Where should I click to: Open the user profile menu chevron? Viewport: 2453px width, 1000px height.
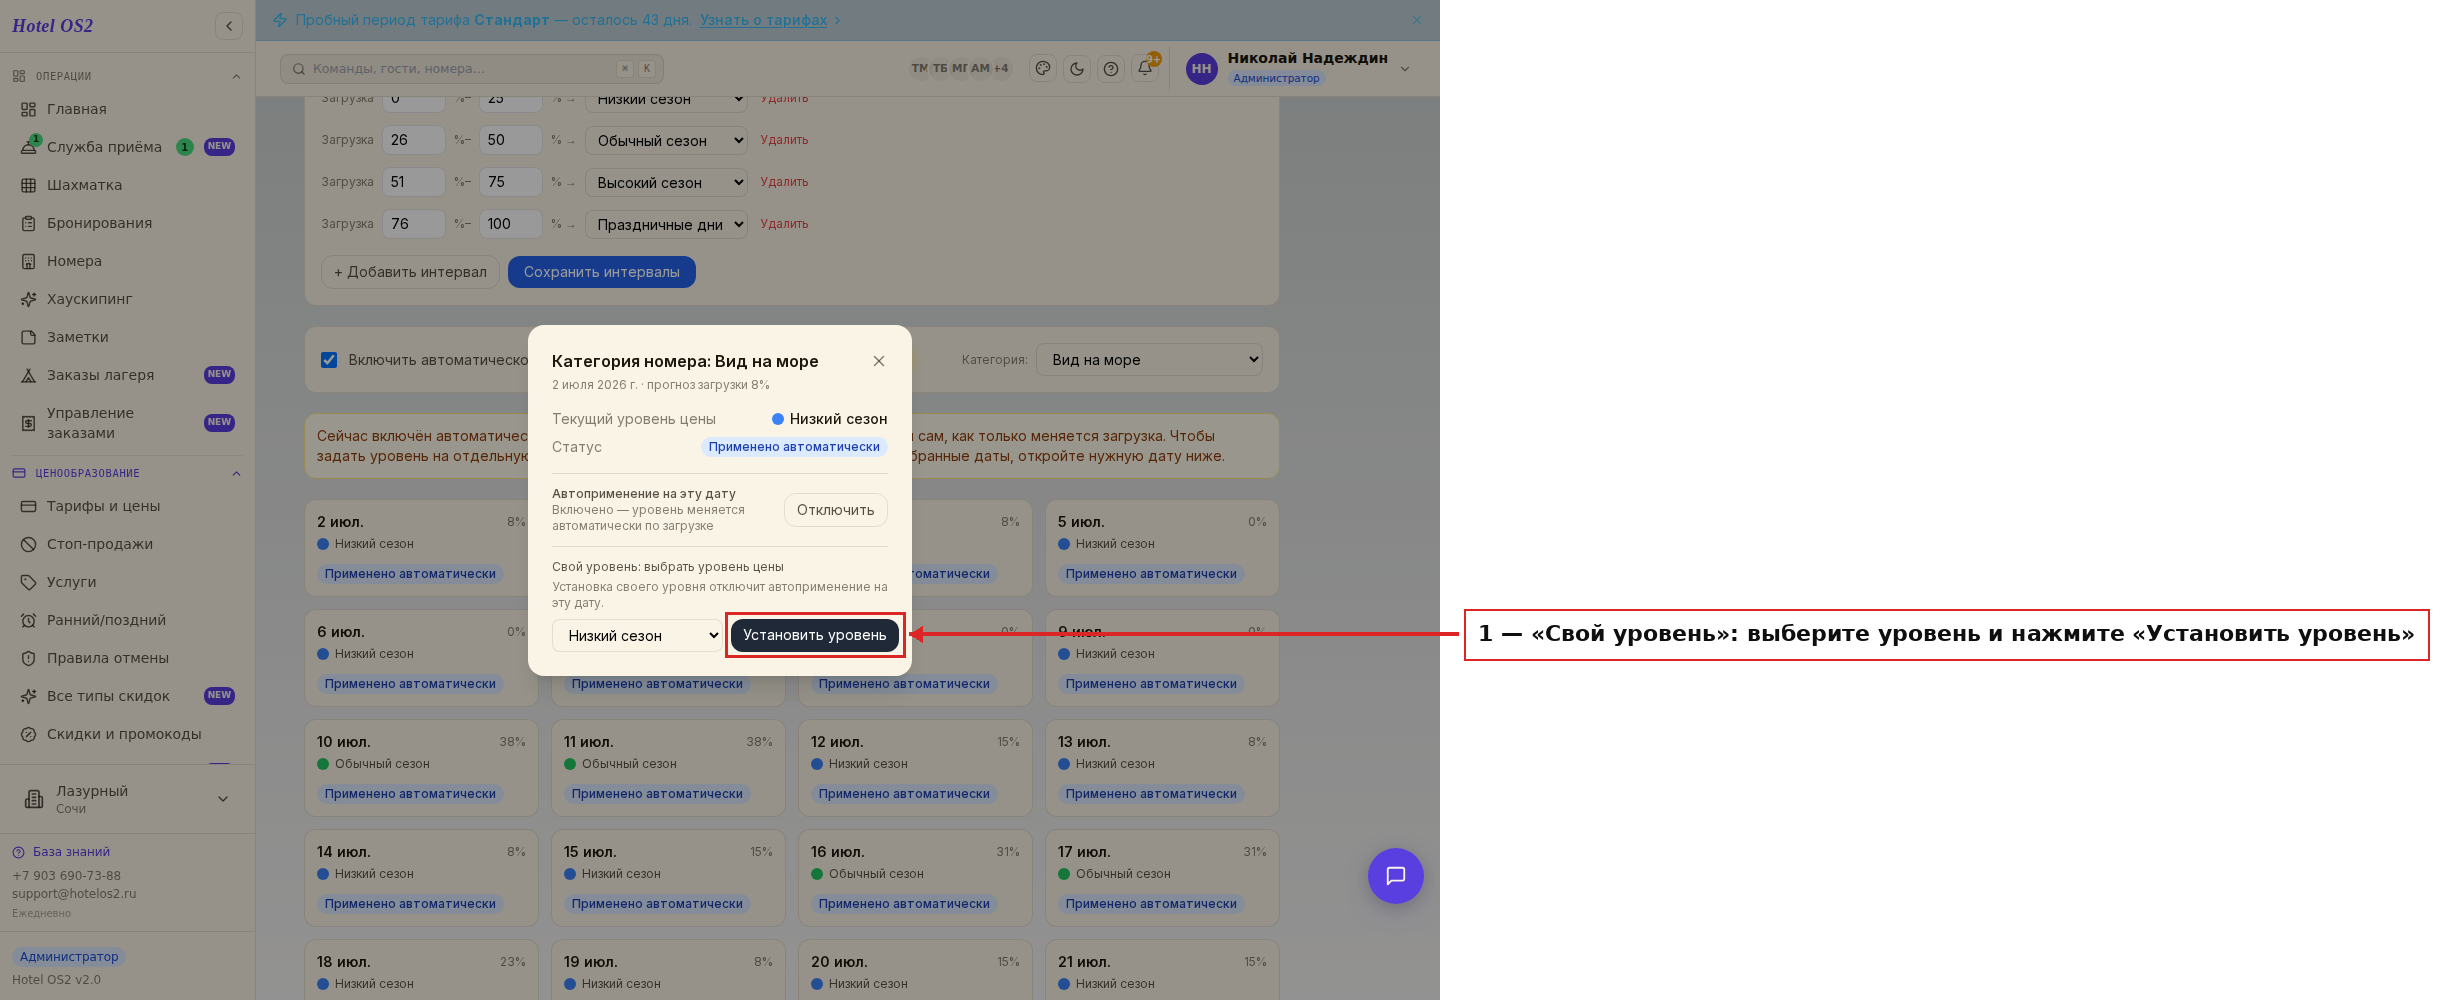1405,69
